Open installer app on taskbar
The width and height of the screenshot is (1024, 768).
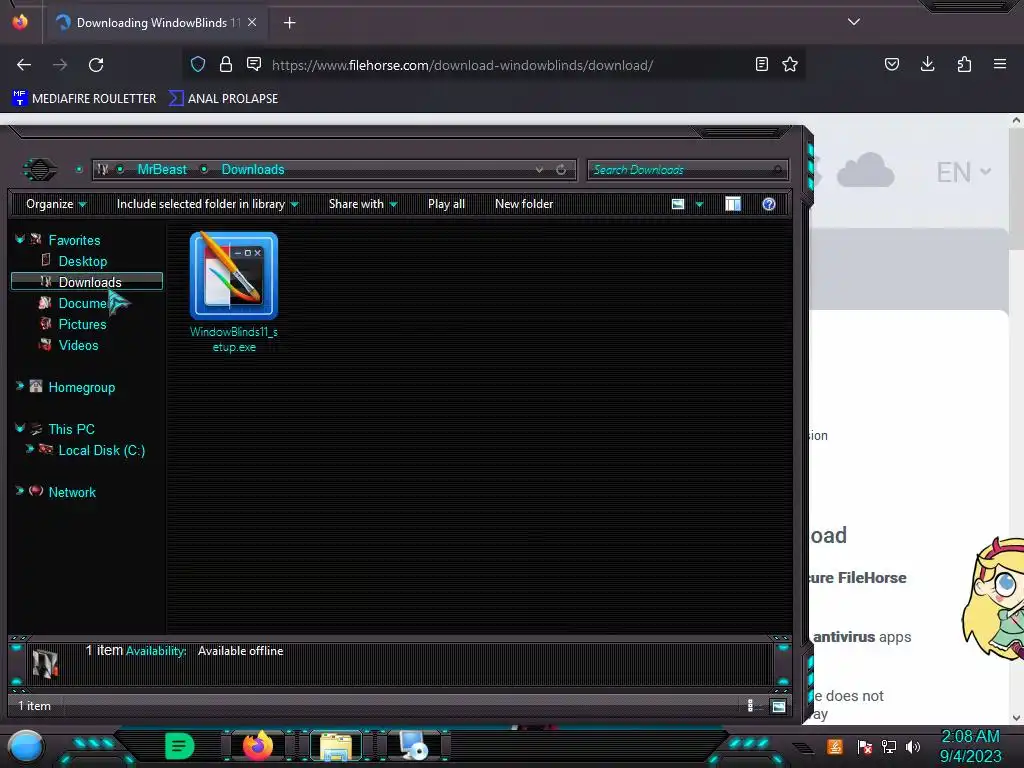(x=414, y=746)
